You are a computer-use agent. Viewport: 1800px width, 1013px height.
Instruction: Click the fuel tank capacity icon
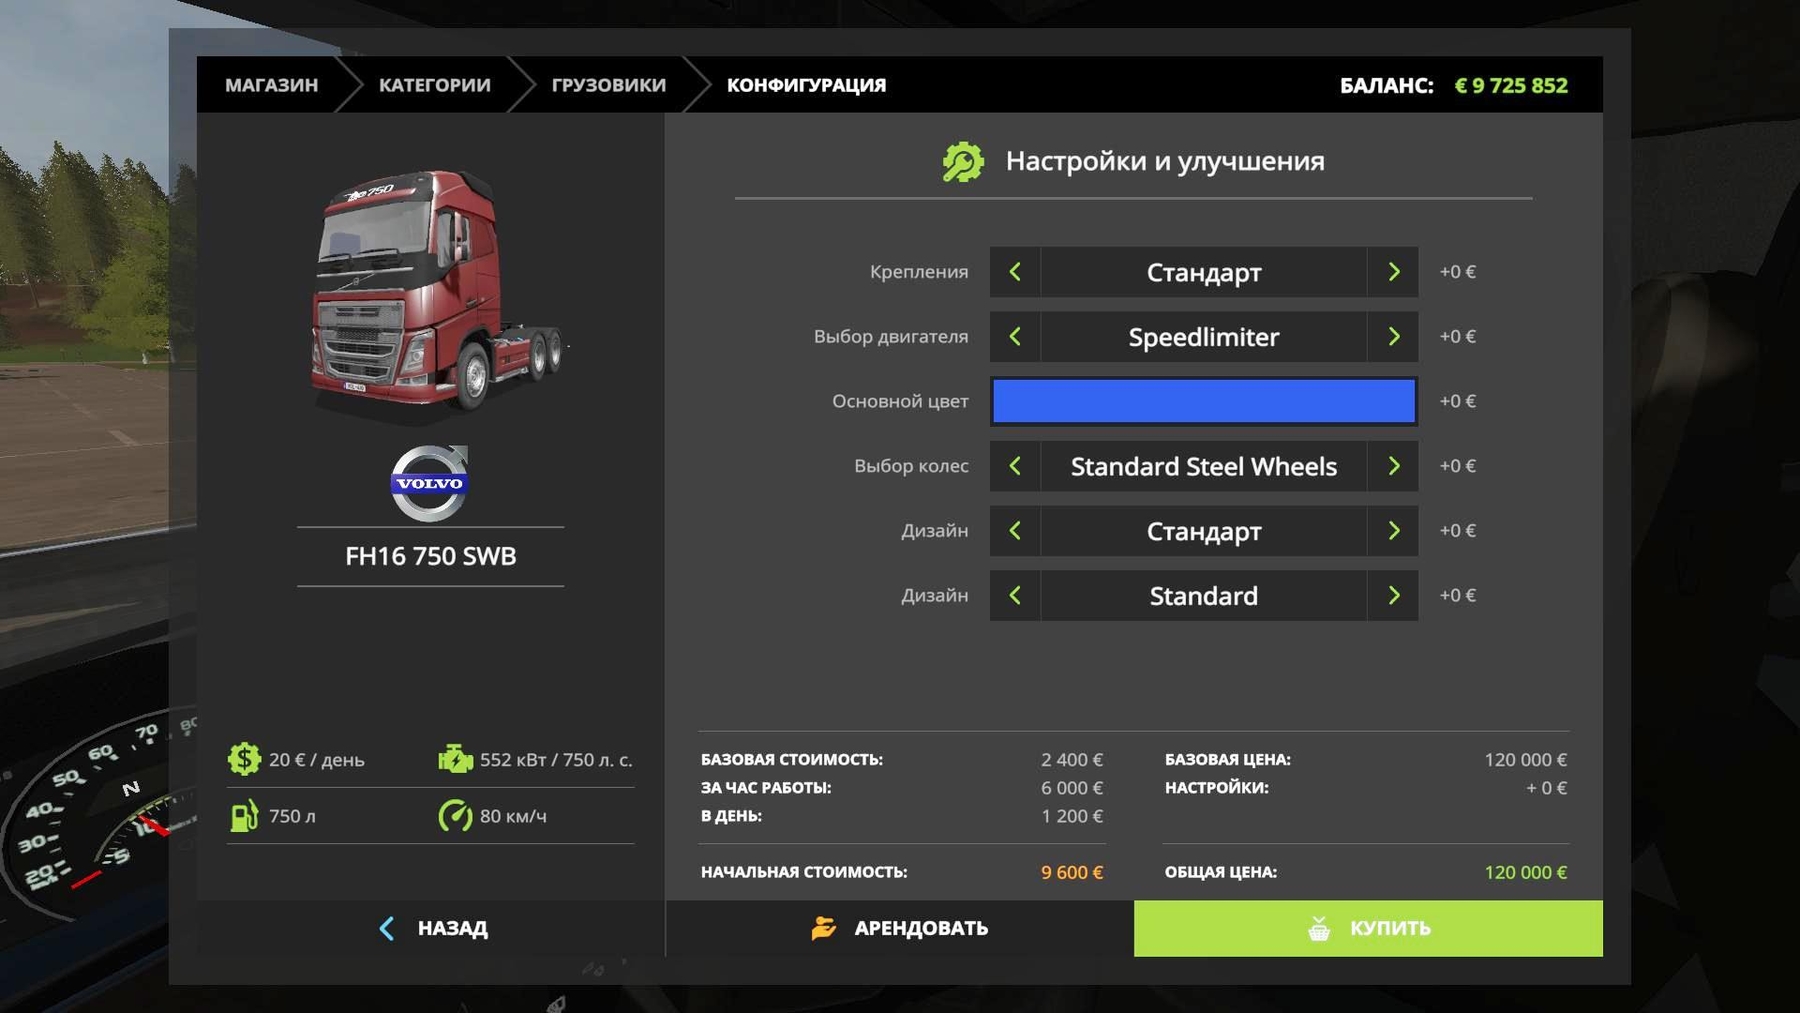(244, 816)
